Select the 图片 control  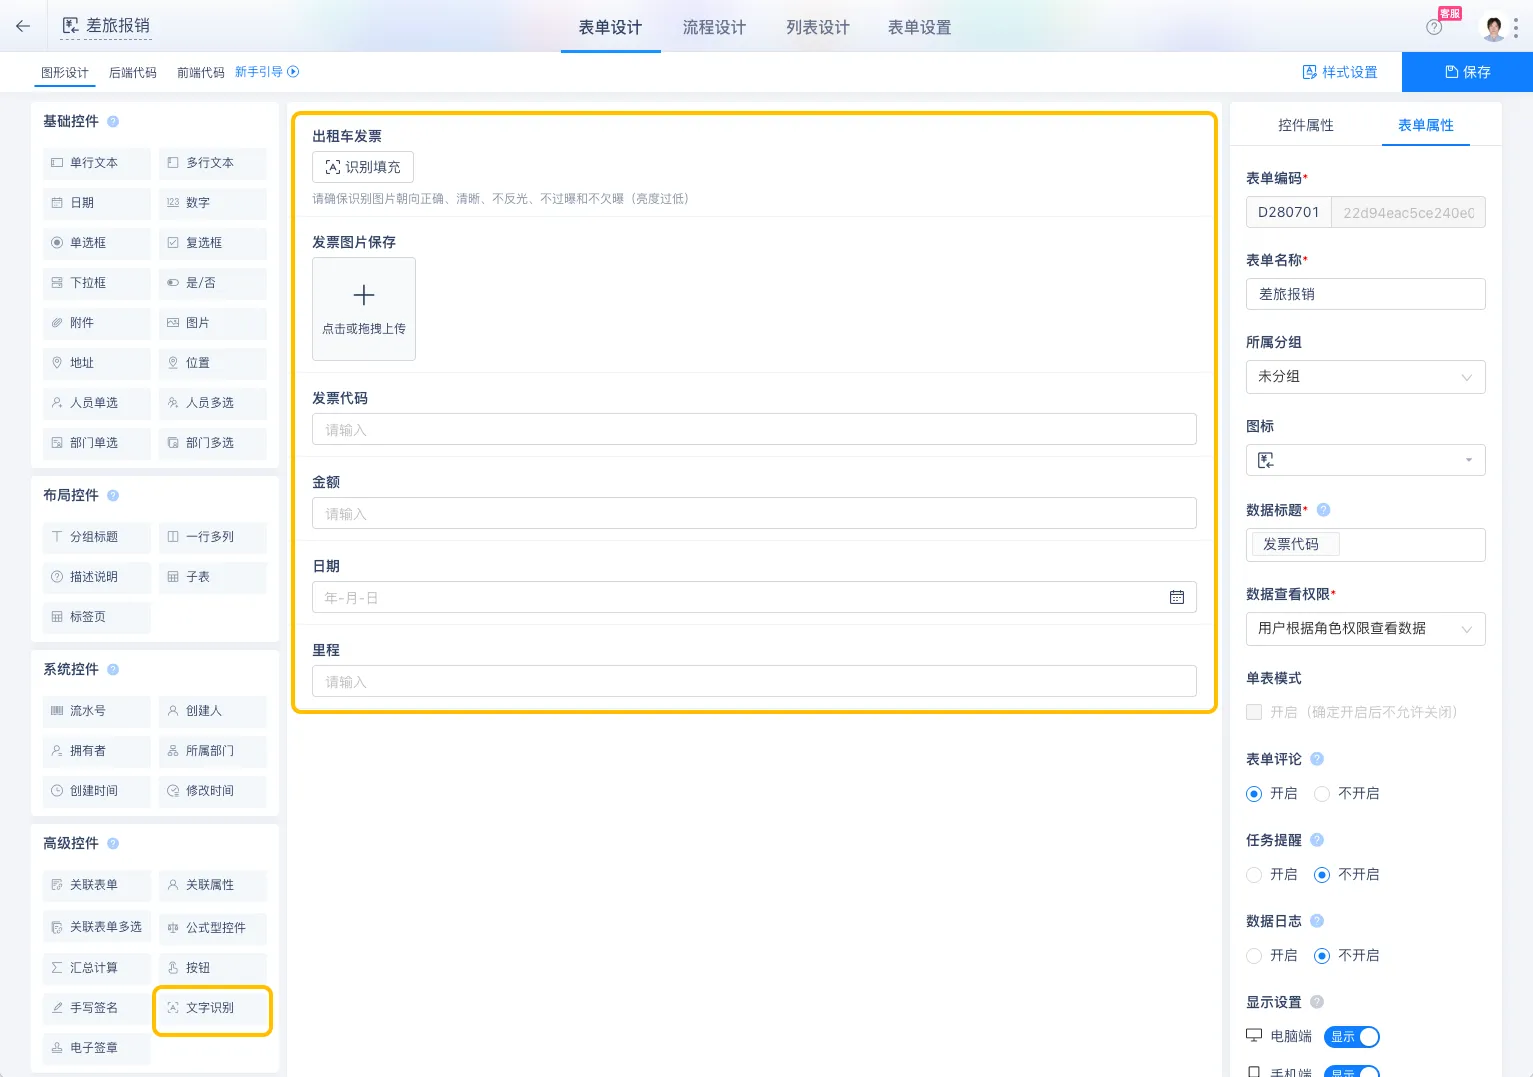pos(213,323)
